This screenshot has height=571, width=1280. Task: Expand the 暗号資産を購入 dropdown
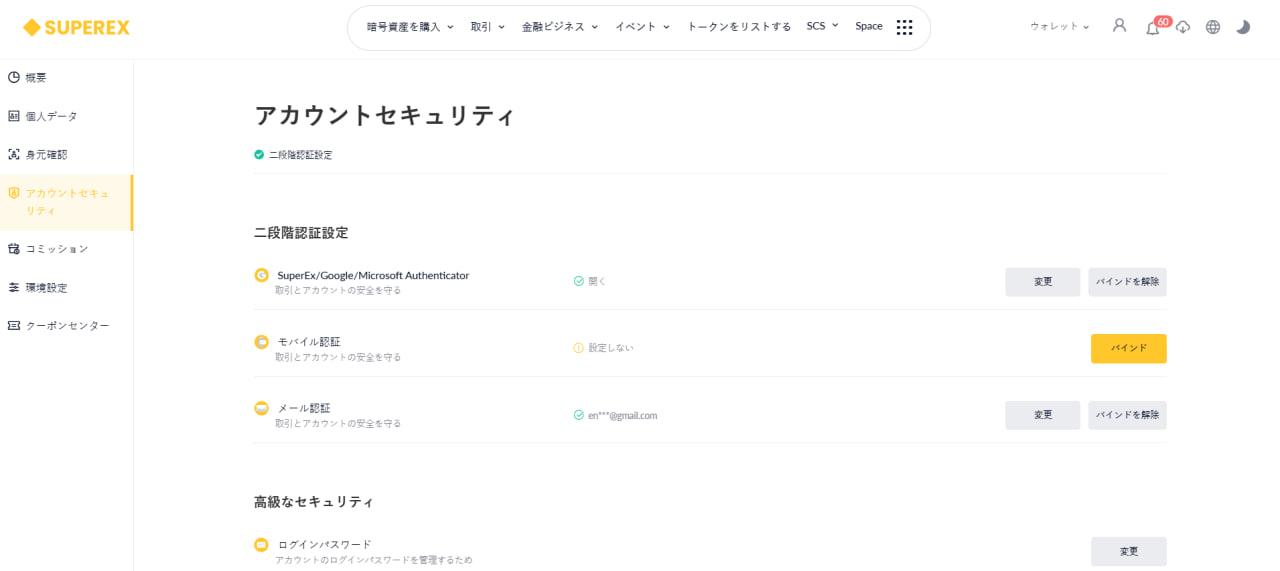point(410,27)
